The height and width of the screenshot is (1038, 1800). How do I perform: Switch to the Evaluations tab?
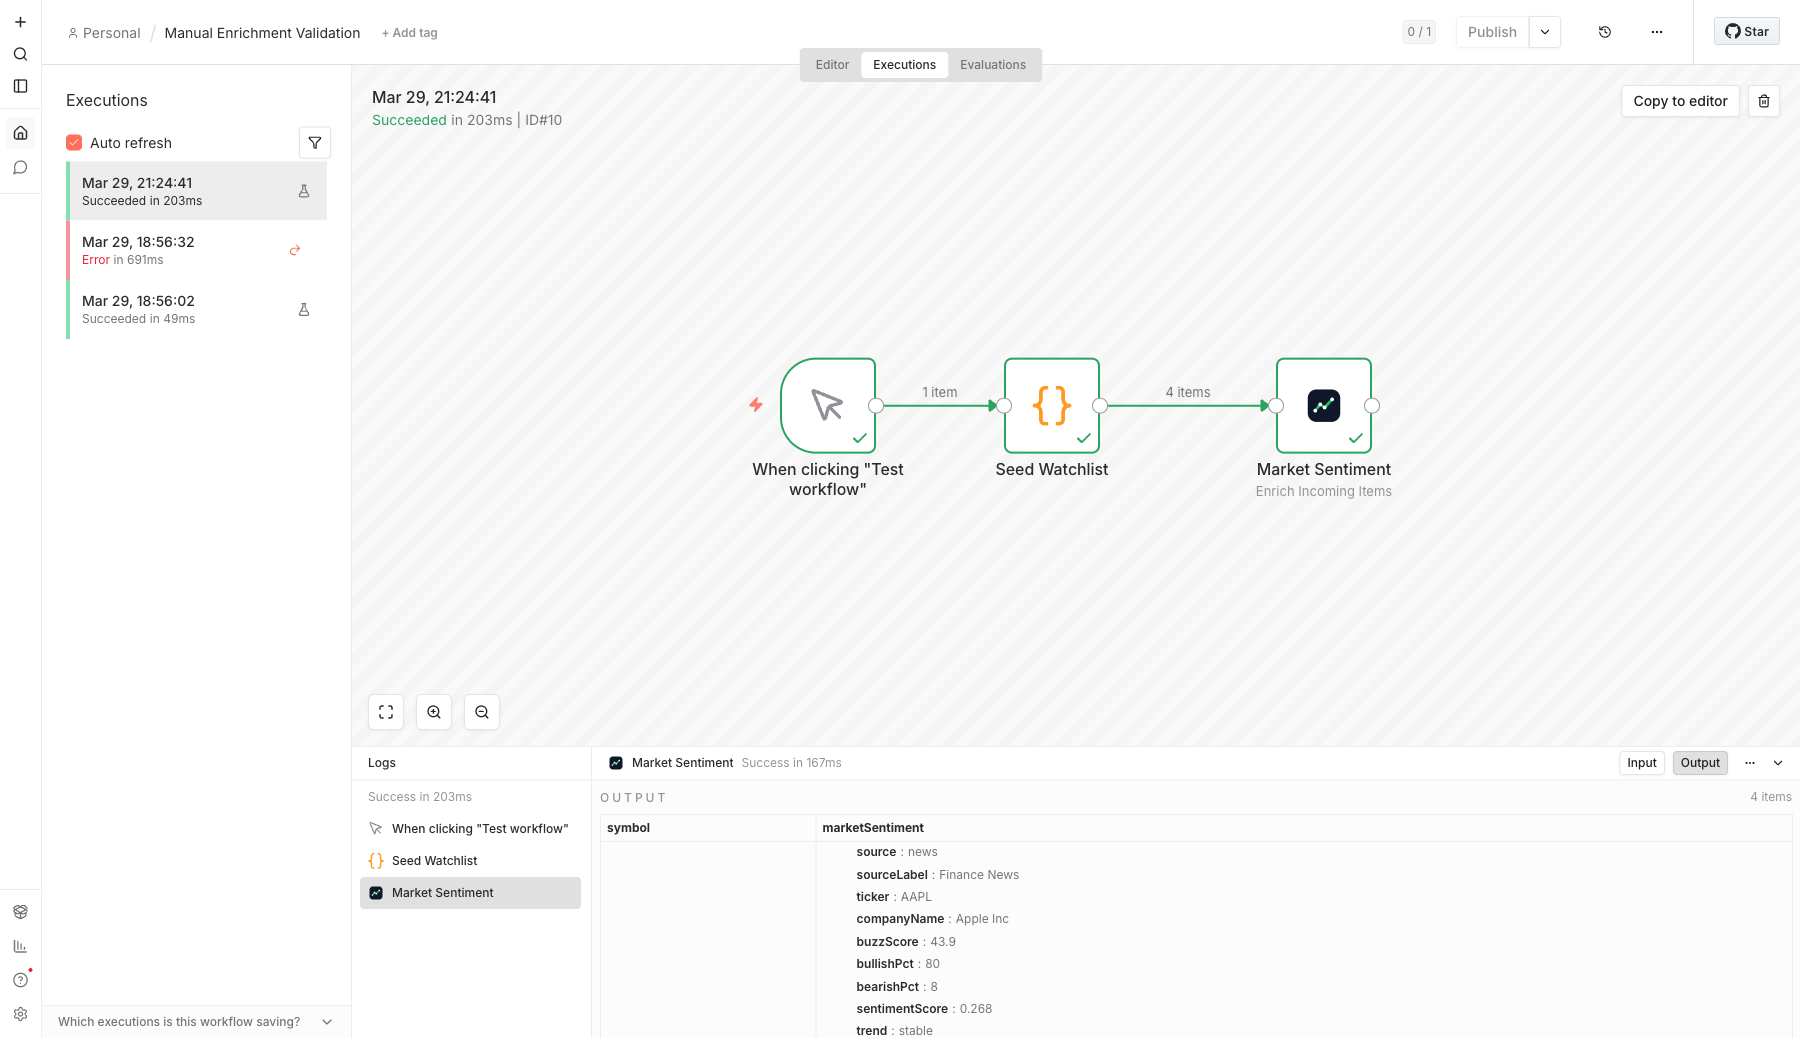coord(993,65)
